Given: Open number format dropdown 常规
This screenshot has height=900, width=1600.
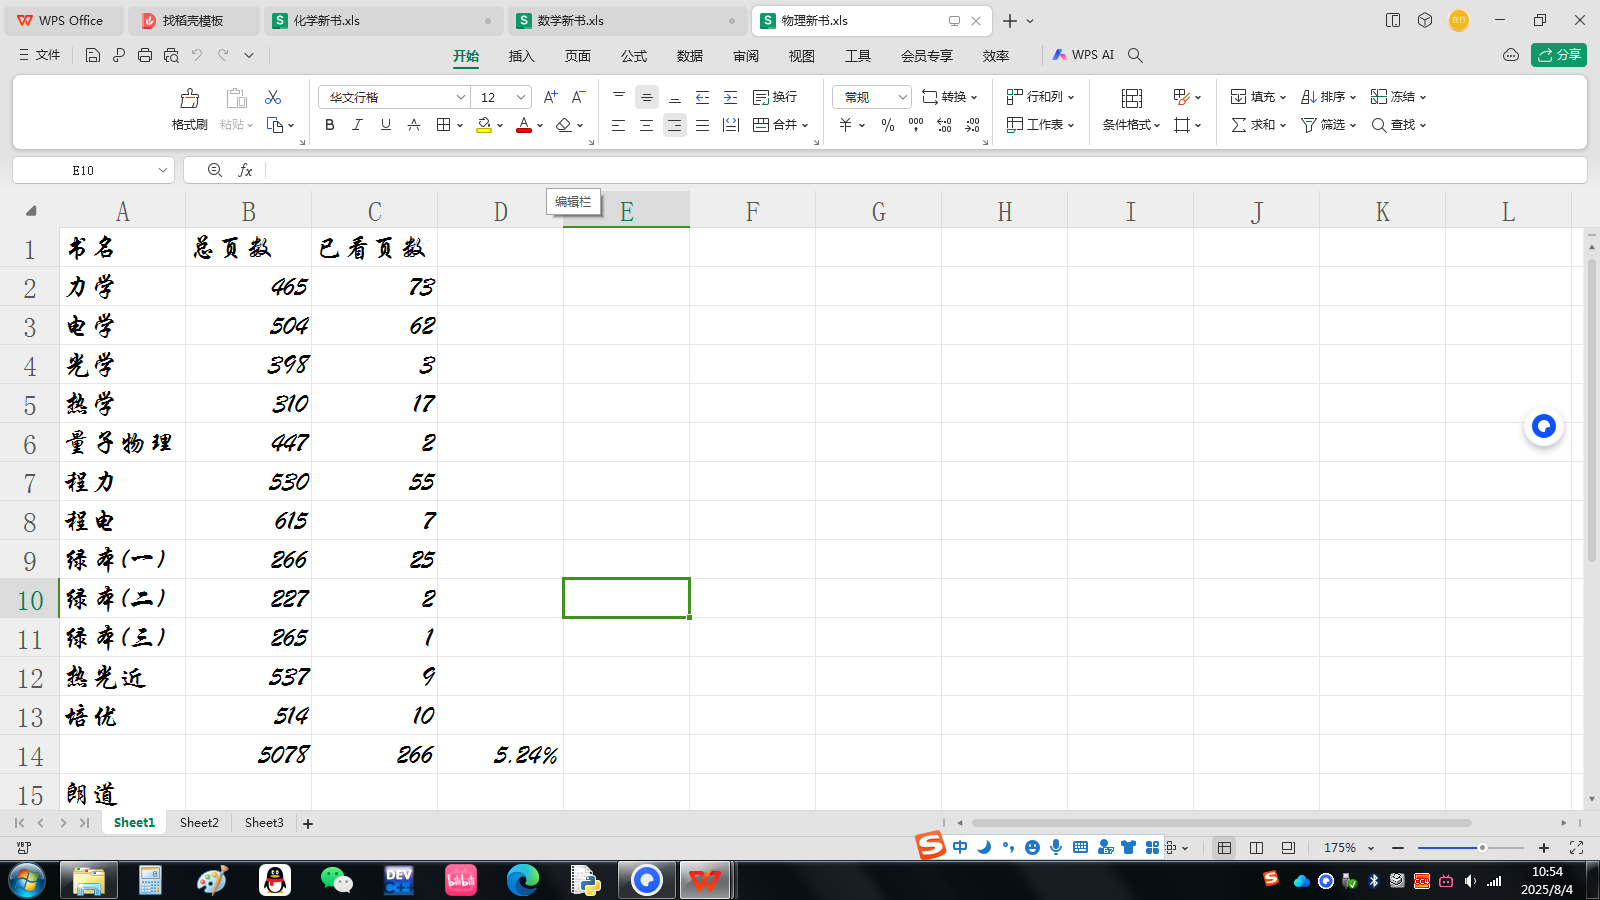Looking at the screenshot, I should coord(903,97).
